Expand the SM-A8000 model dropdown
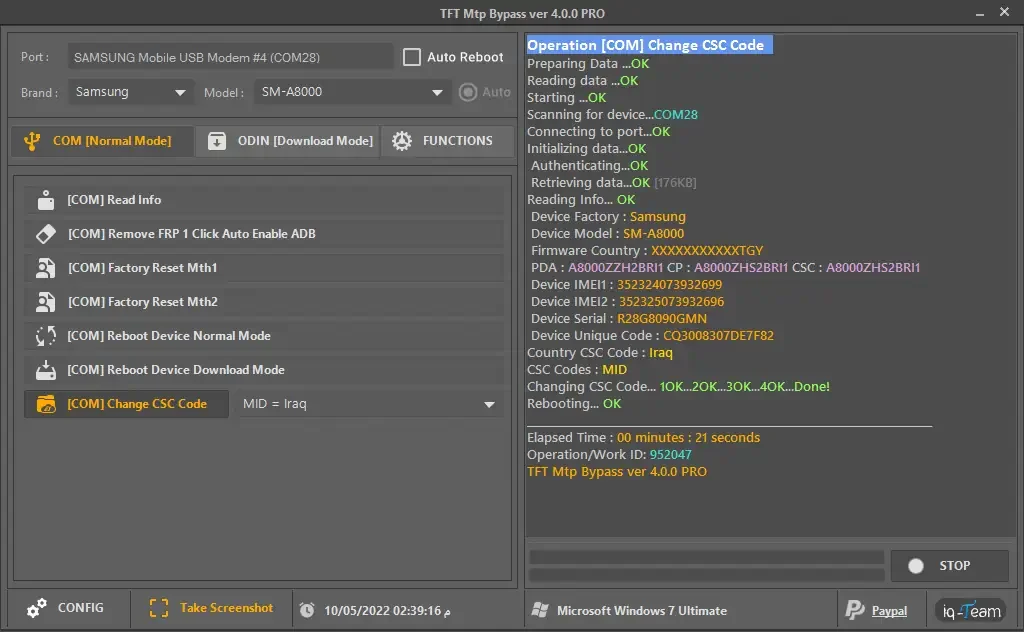Image resolution: width=1024 pixels, height=632 pixels. [350, 92]
